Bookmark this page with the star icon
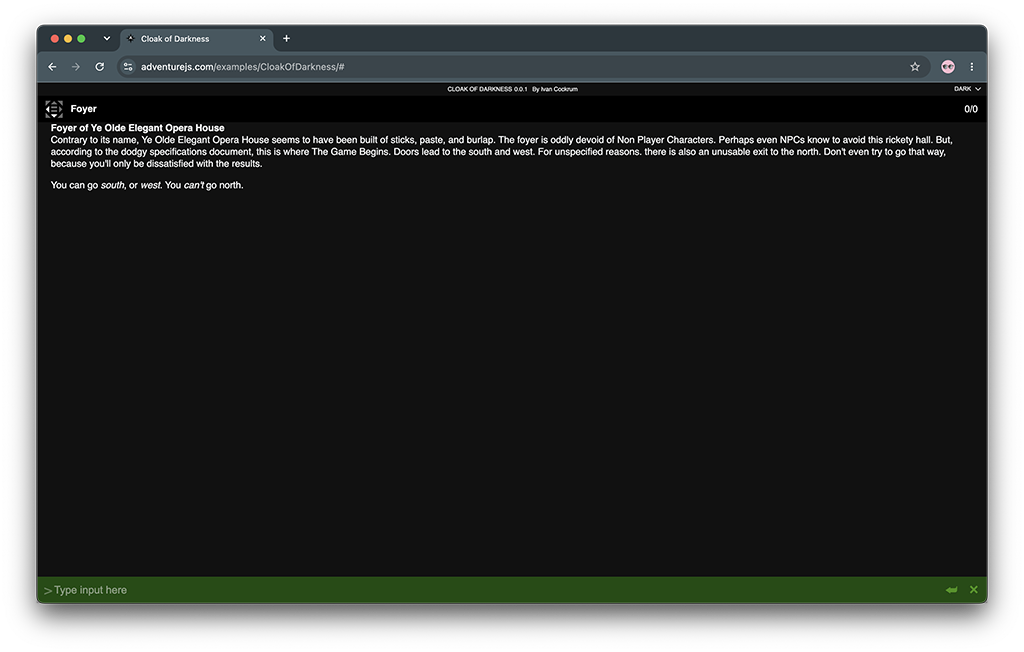Image resolution: width=1024 pixels, height=652 pixels. pyautogui.click(x=915, y=67)
